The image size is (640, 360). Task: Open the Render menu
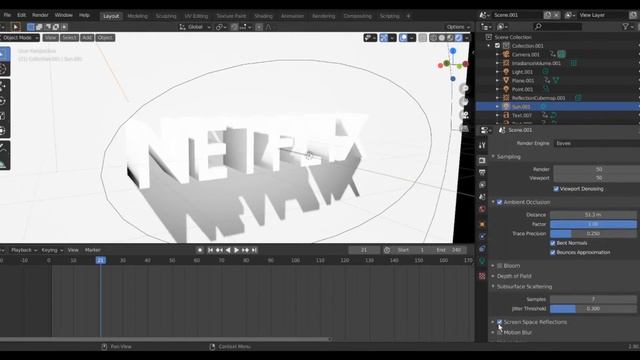(x=40, y=15)
